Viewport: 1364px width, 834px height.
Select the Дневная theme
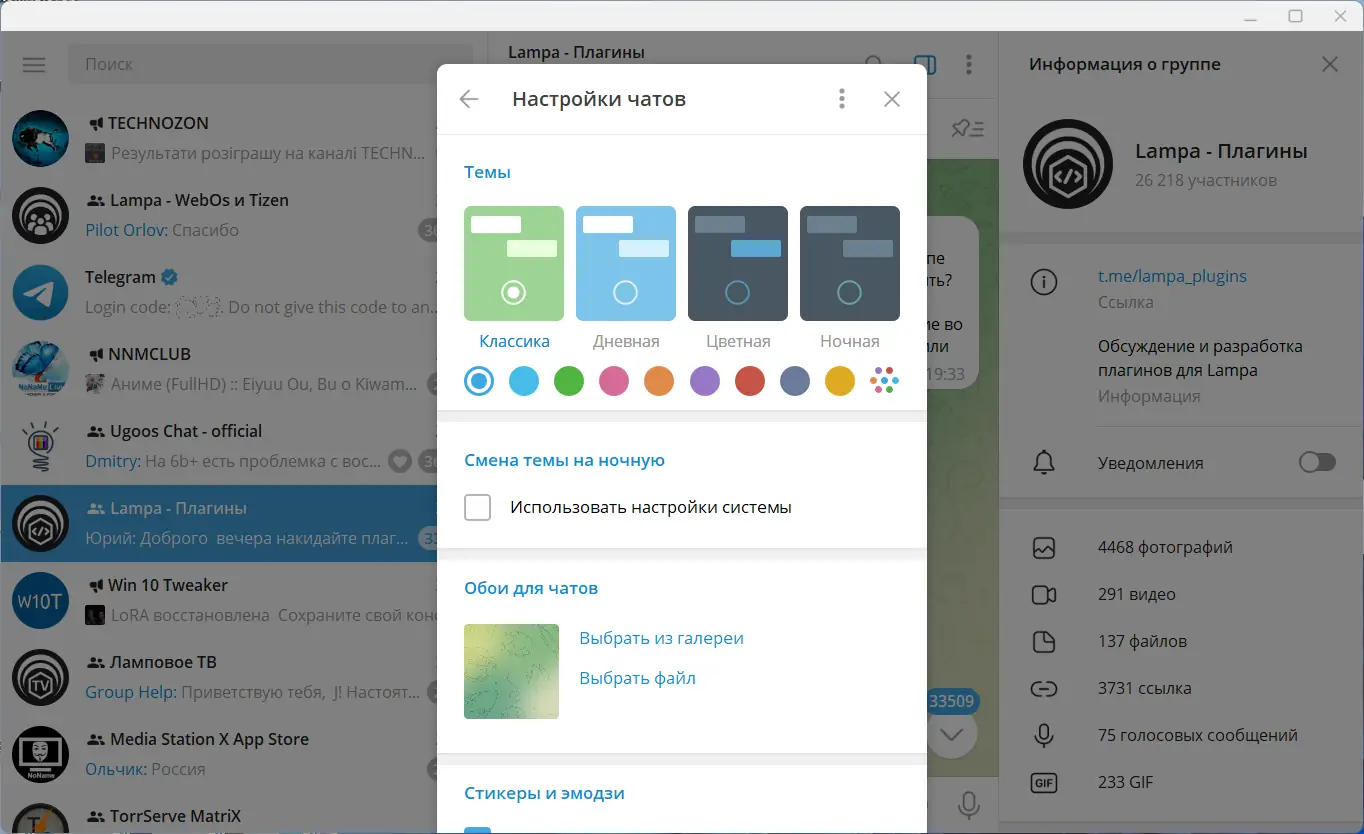(626, 263)
